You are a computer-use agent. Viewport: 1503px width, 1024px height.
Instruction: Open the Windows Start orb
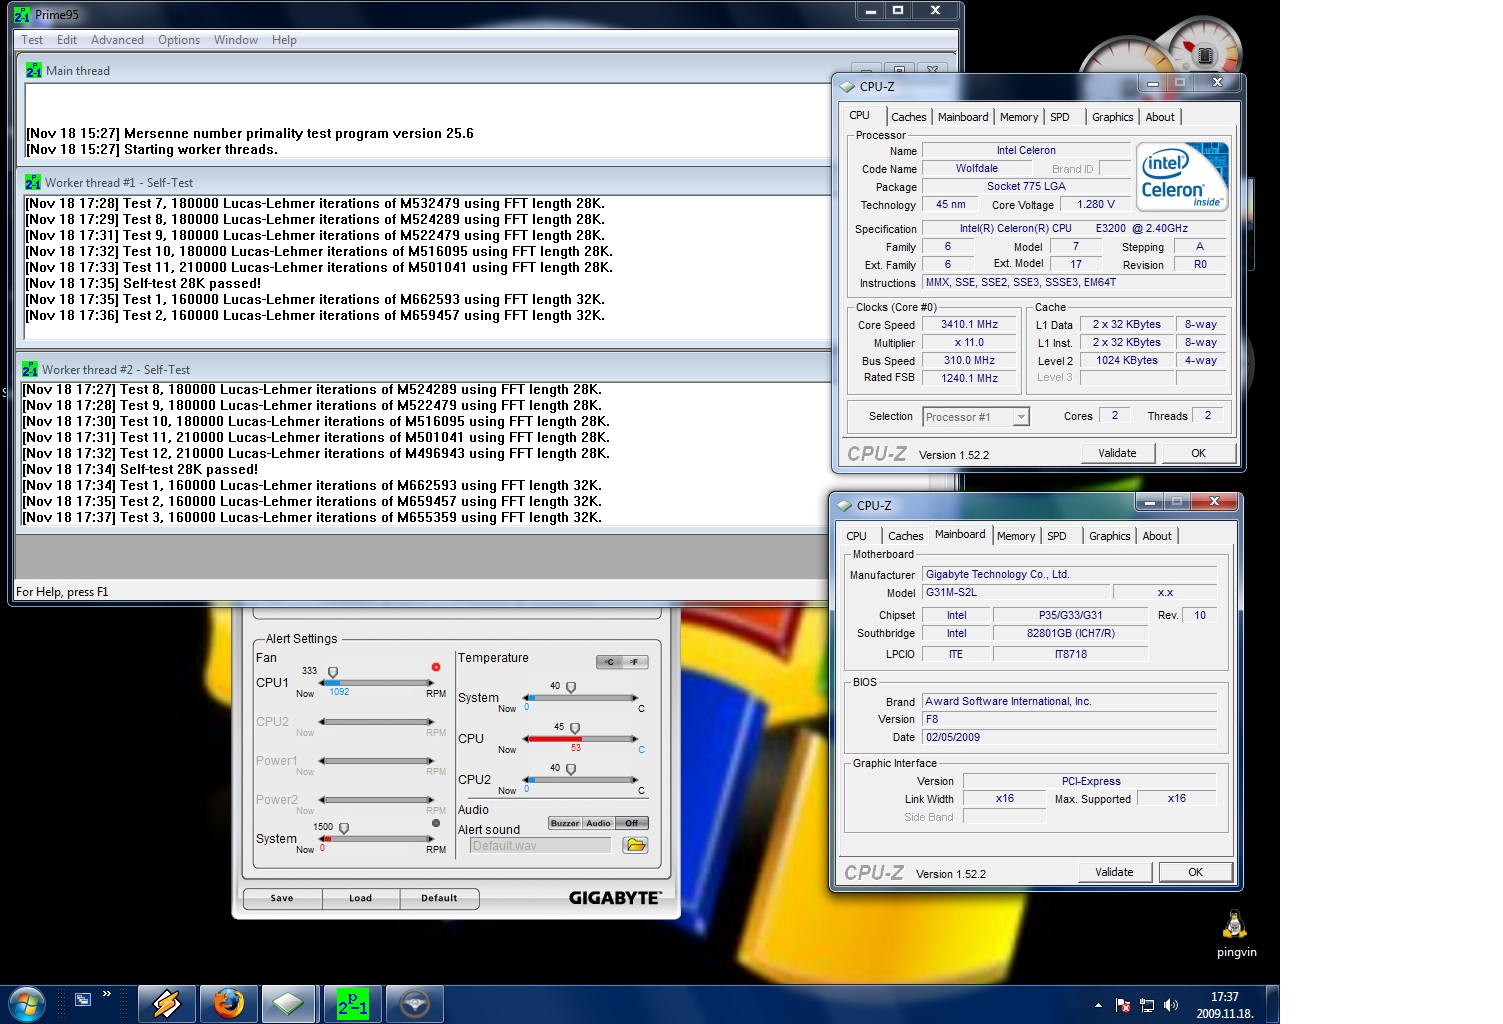[x=27, y=1003]
